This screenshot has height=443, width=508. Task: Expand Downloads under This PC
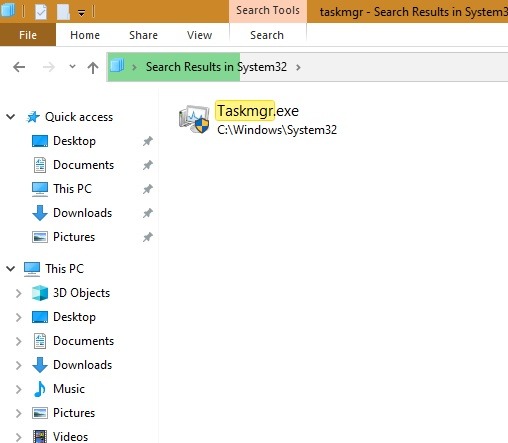19,365
